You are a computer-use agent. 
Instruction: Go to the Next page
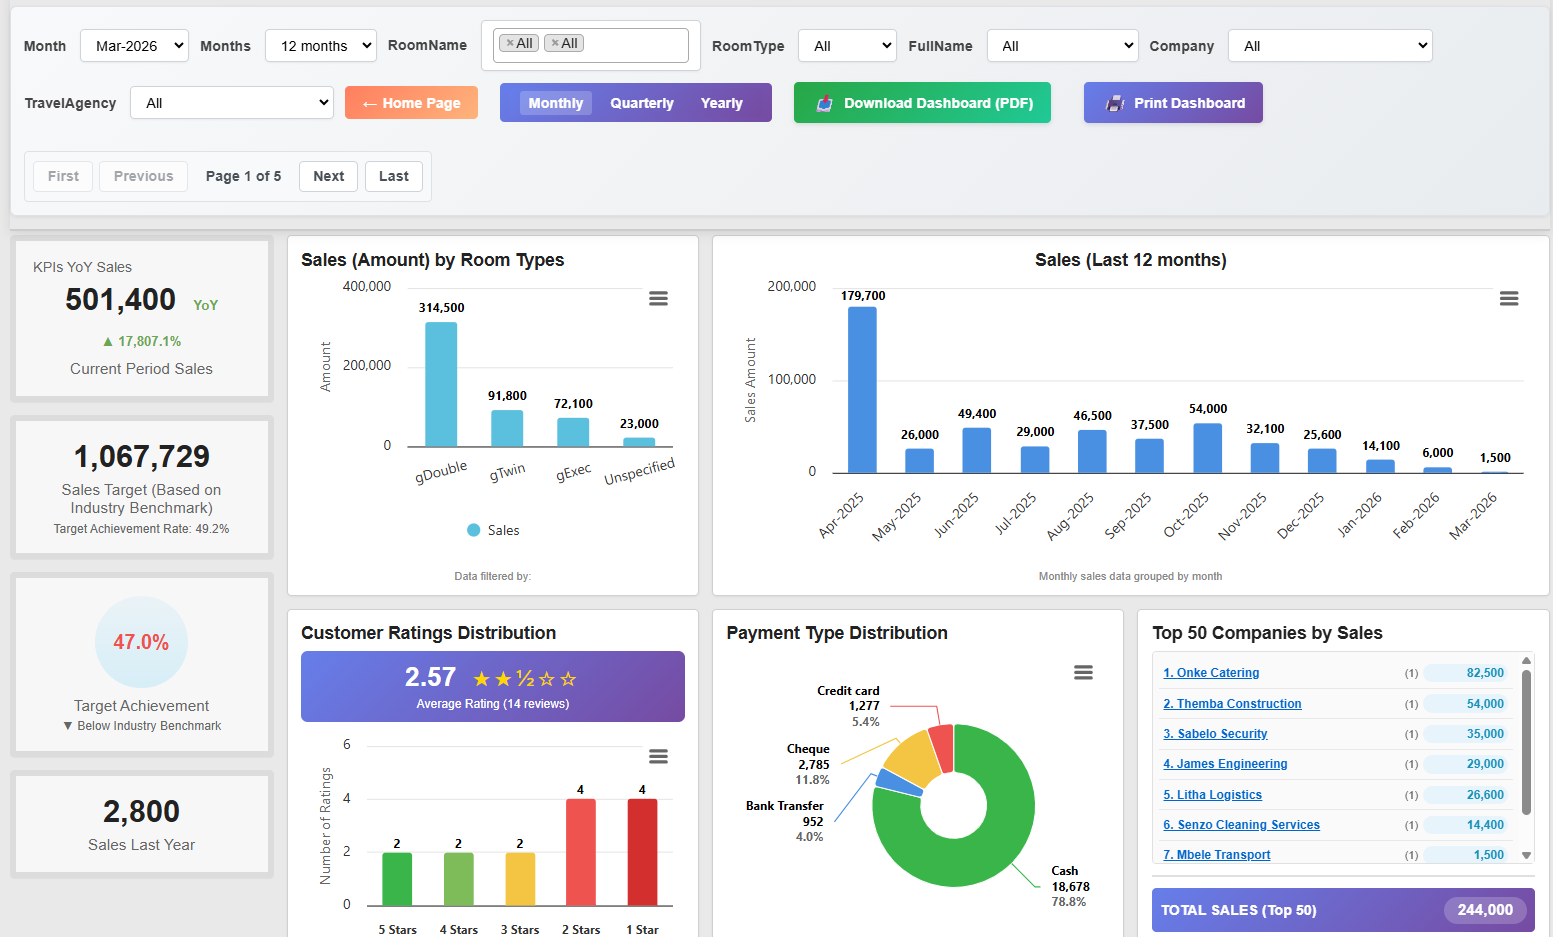328,176
